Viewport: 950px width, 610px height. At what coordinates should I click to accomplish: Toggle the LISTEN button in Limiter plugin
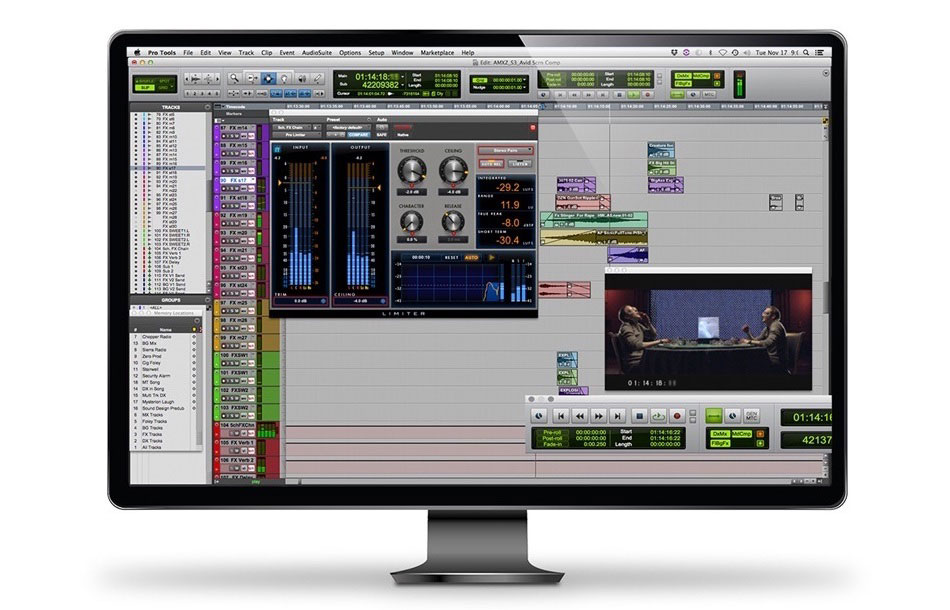click(x=519, y=163)
